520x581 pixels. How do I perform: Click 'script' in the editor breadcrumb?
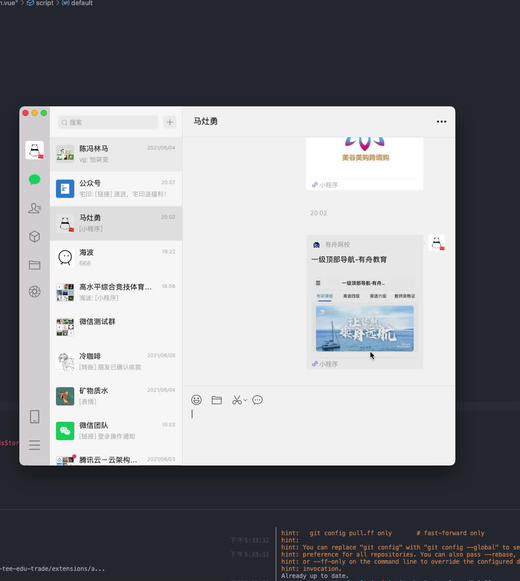(x=45, y=3)
